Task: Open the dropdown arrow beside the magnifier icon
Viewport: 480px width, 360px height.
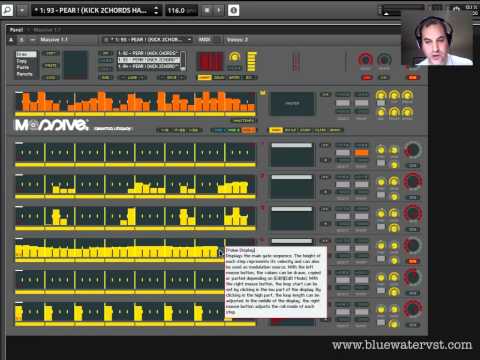Action: 22,10
